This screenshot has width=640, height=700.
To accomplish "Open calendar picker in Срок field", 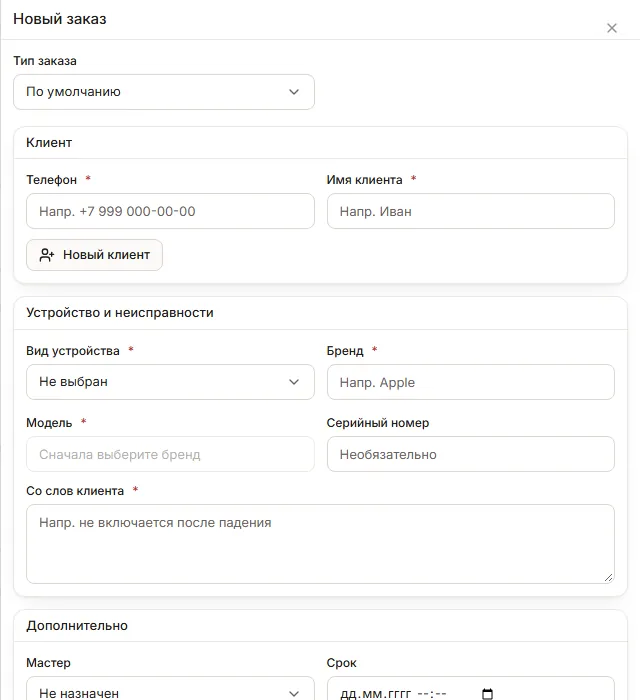I will point(487,693).
